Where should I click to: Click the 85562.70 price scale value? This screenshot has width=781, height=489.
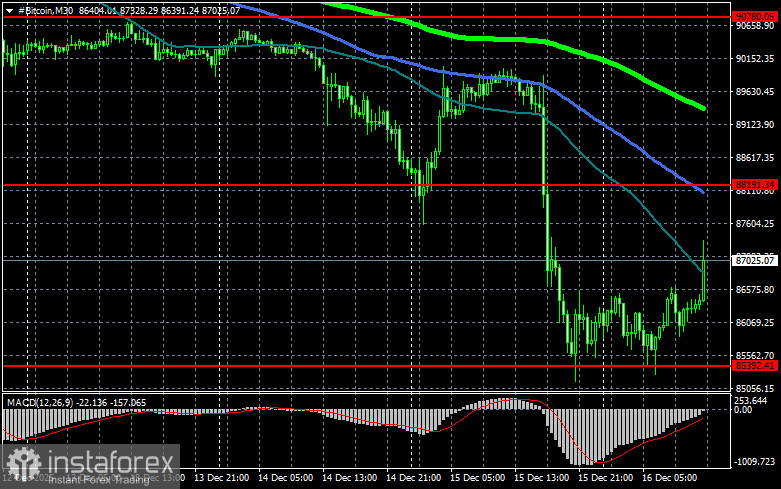point(755,356)
